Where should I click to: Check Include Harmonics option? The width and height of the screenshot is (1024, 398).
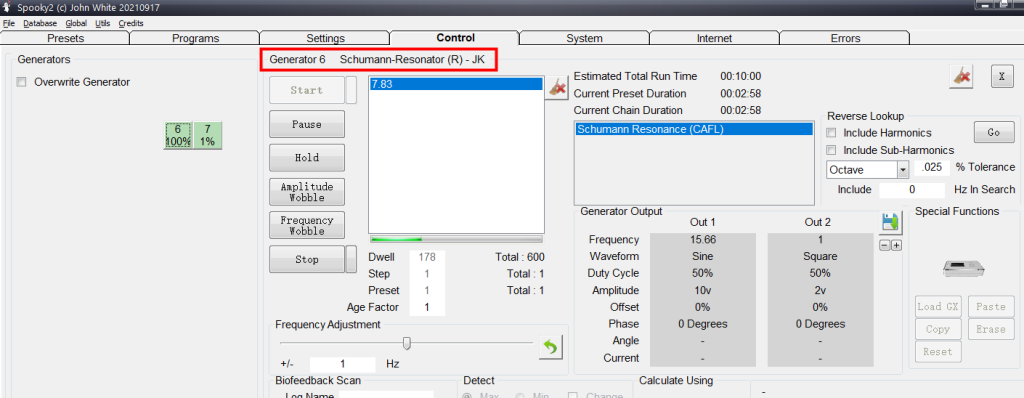pos(831,133)
